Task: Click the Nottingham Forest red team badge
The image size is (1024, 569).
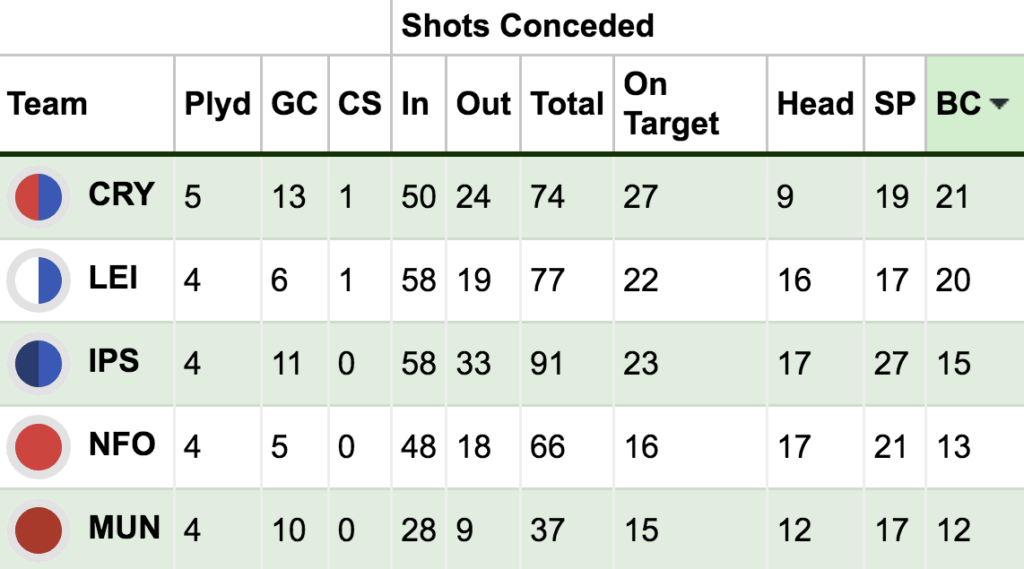Action: point(39,447)
